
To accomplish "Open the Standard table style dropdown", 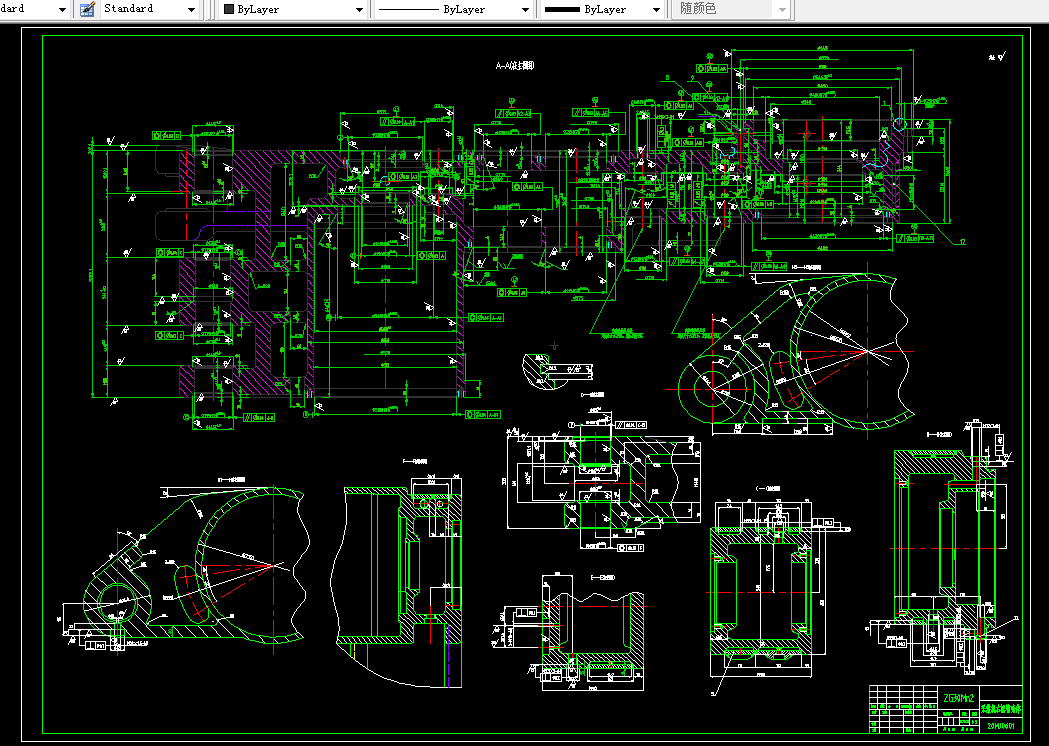I will [x=150, y=9].
